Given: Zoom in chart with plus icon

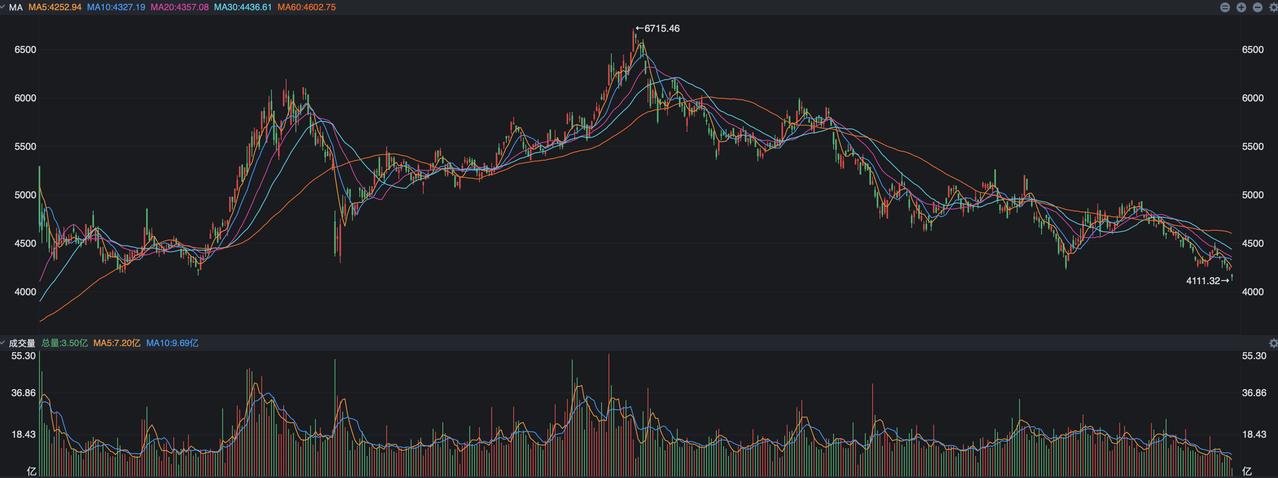Looking at the screenshot, I should tap(1241, 7).
